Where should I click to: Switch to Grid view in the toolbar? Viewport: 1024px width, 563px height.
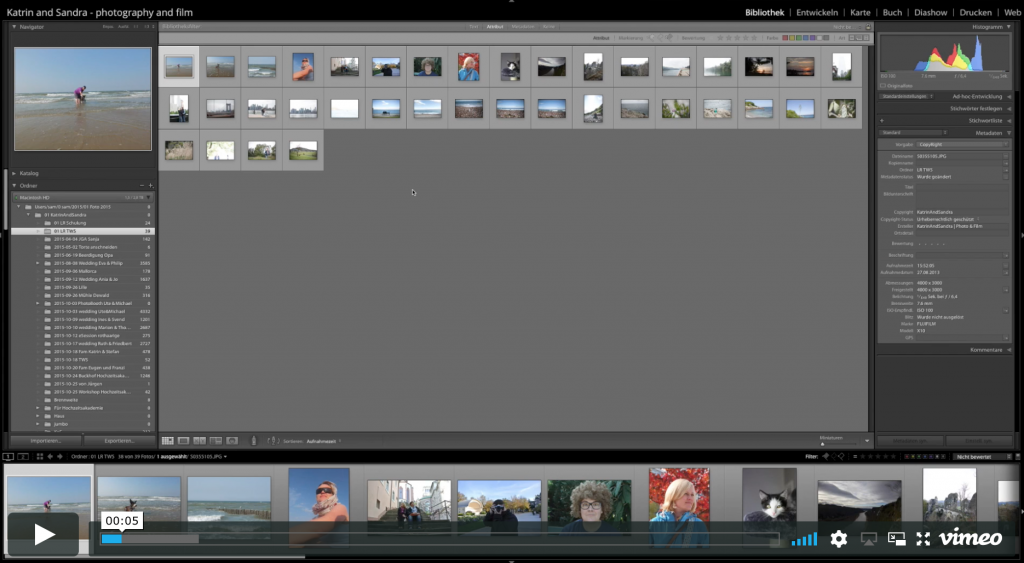[168, 442]
